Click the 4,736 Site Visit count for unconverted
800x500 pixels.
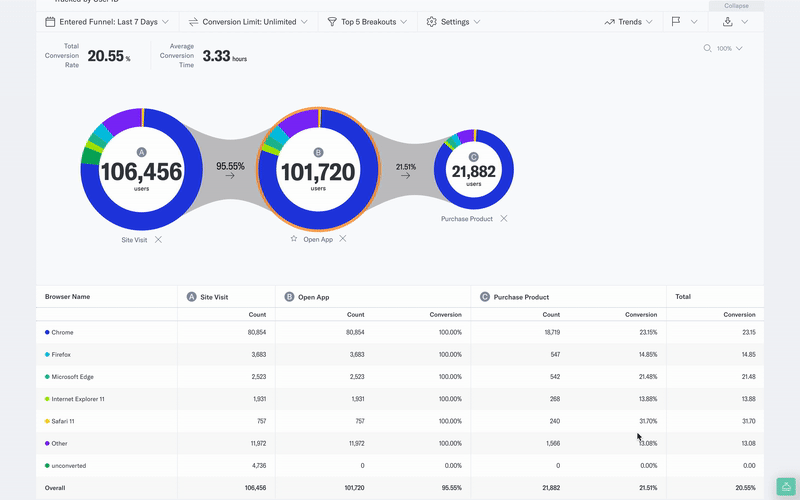pyautogui.click(x=259, y=466)
